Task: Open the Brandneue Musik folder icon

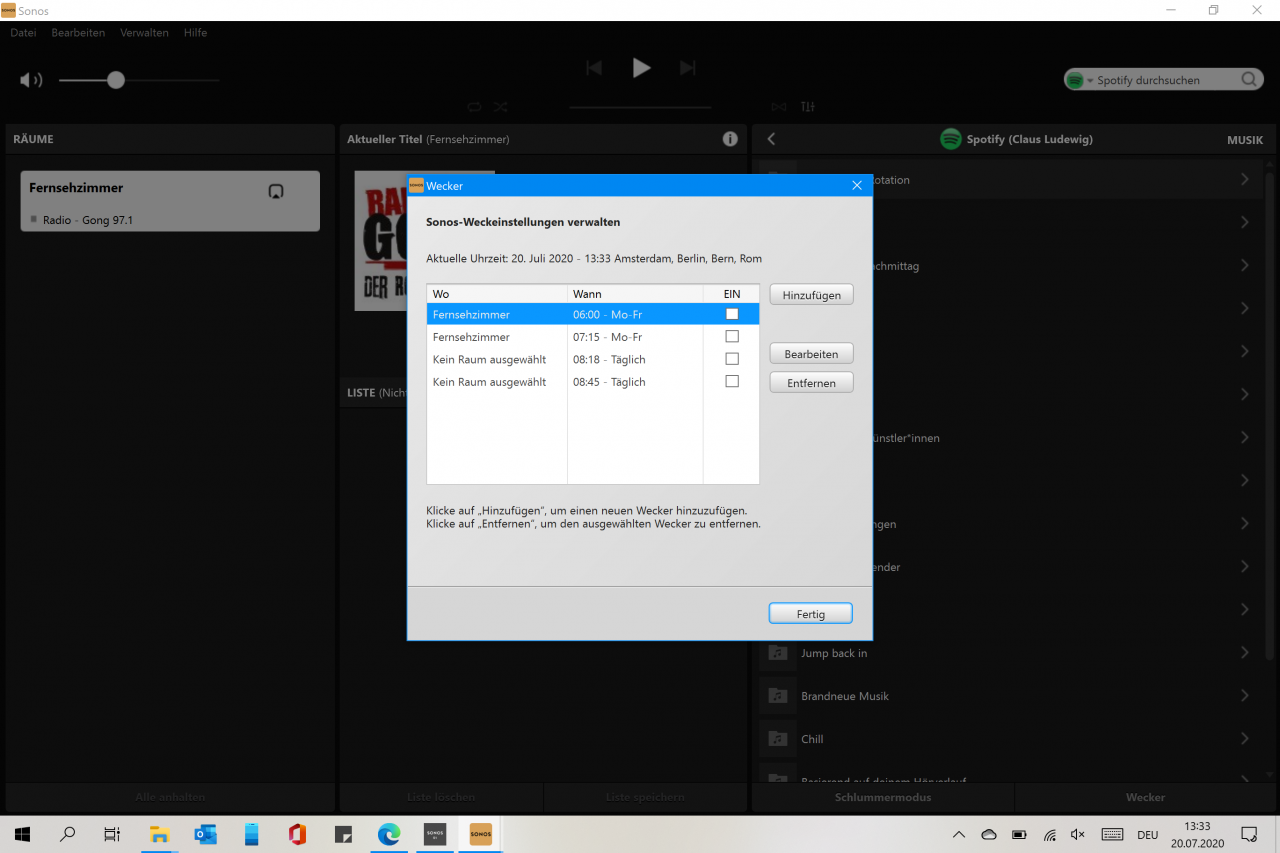Action: click(777, 696)
